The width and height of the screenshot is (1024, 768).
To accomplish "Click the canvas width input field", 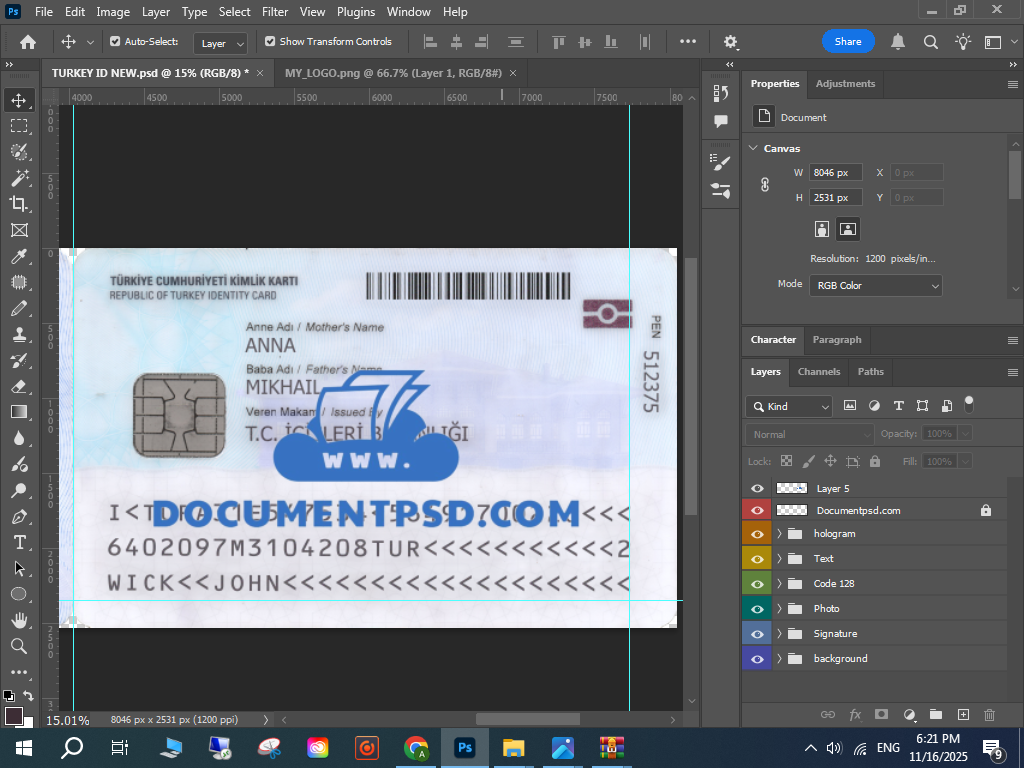I will (x=835, y=173).
